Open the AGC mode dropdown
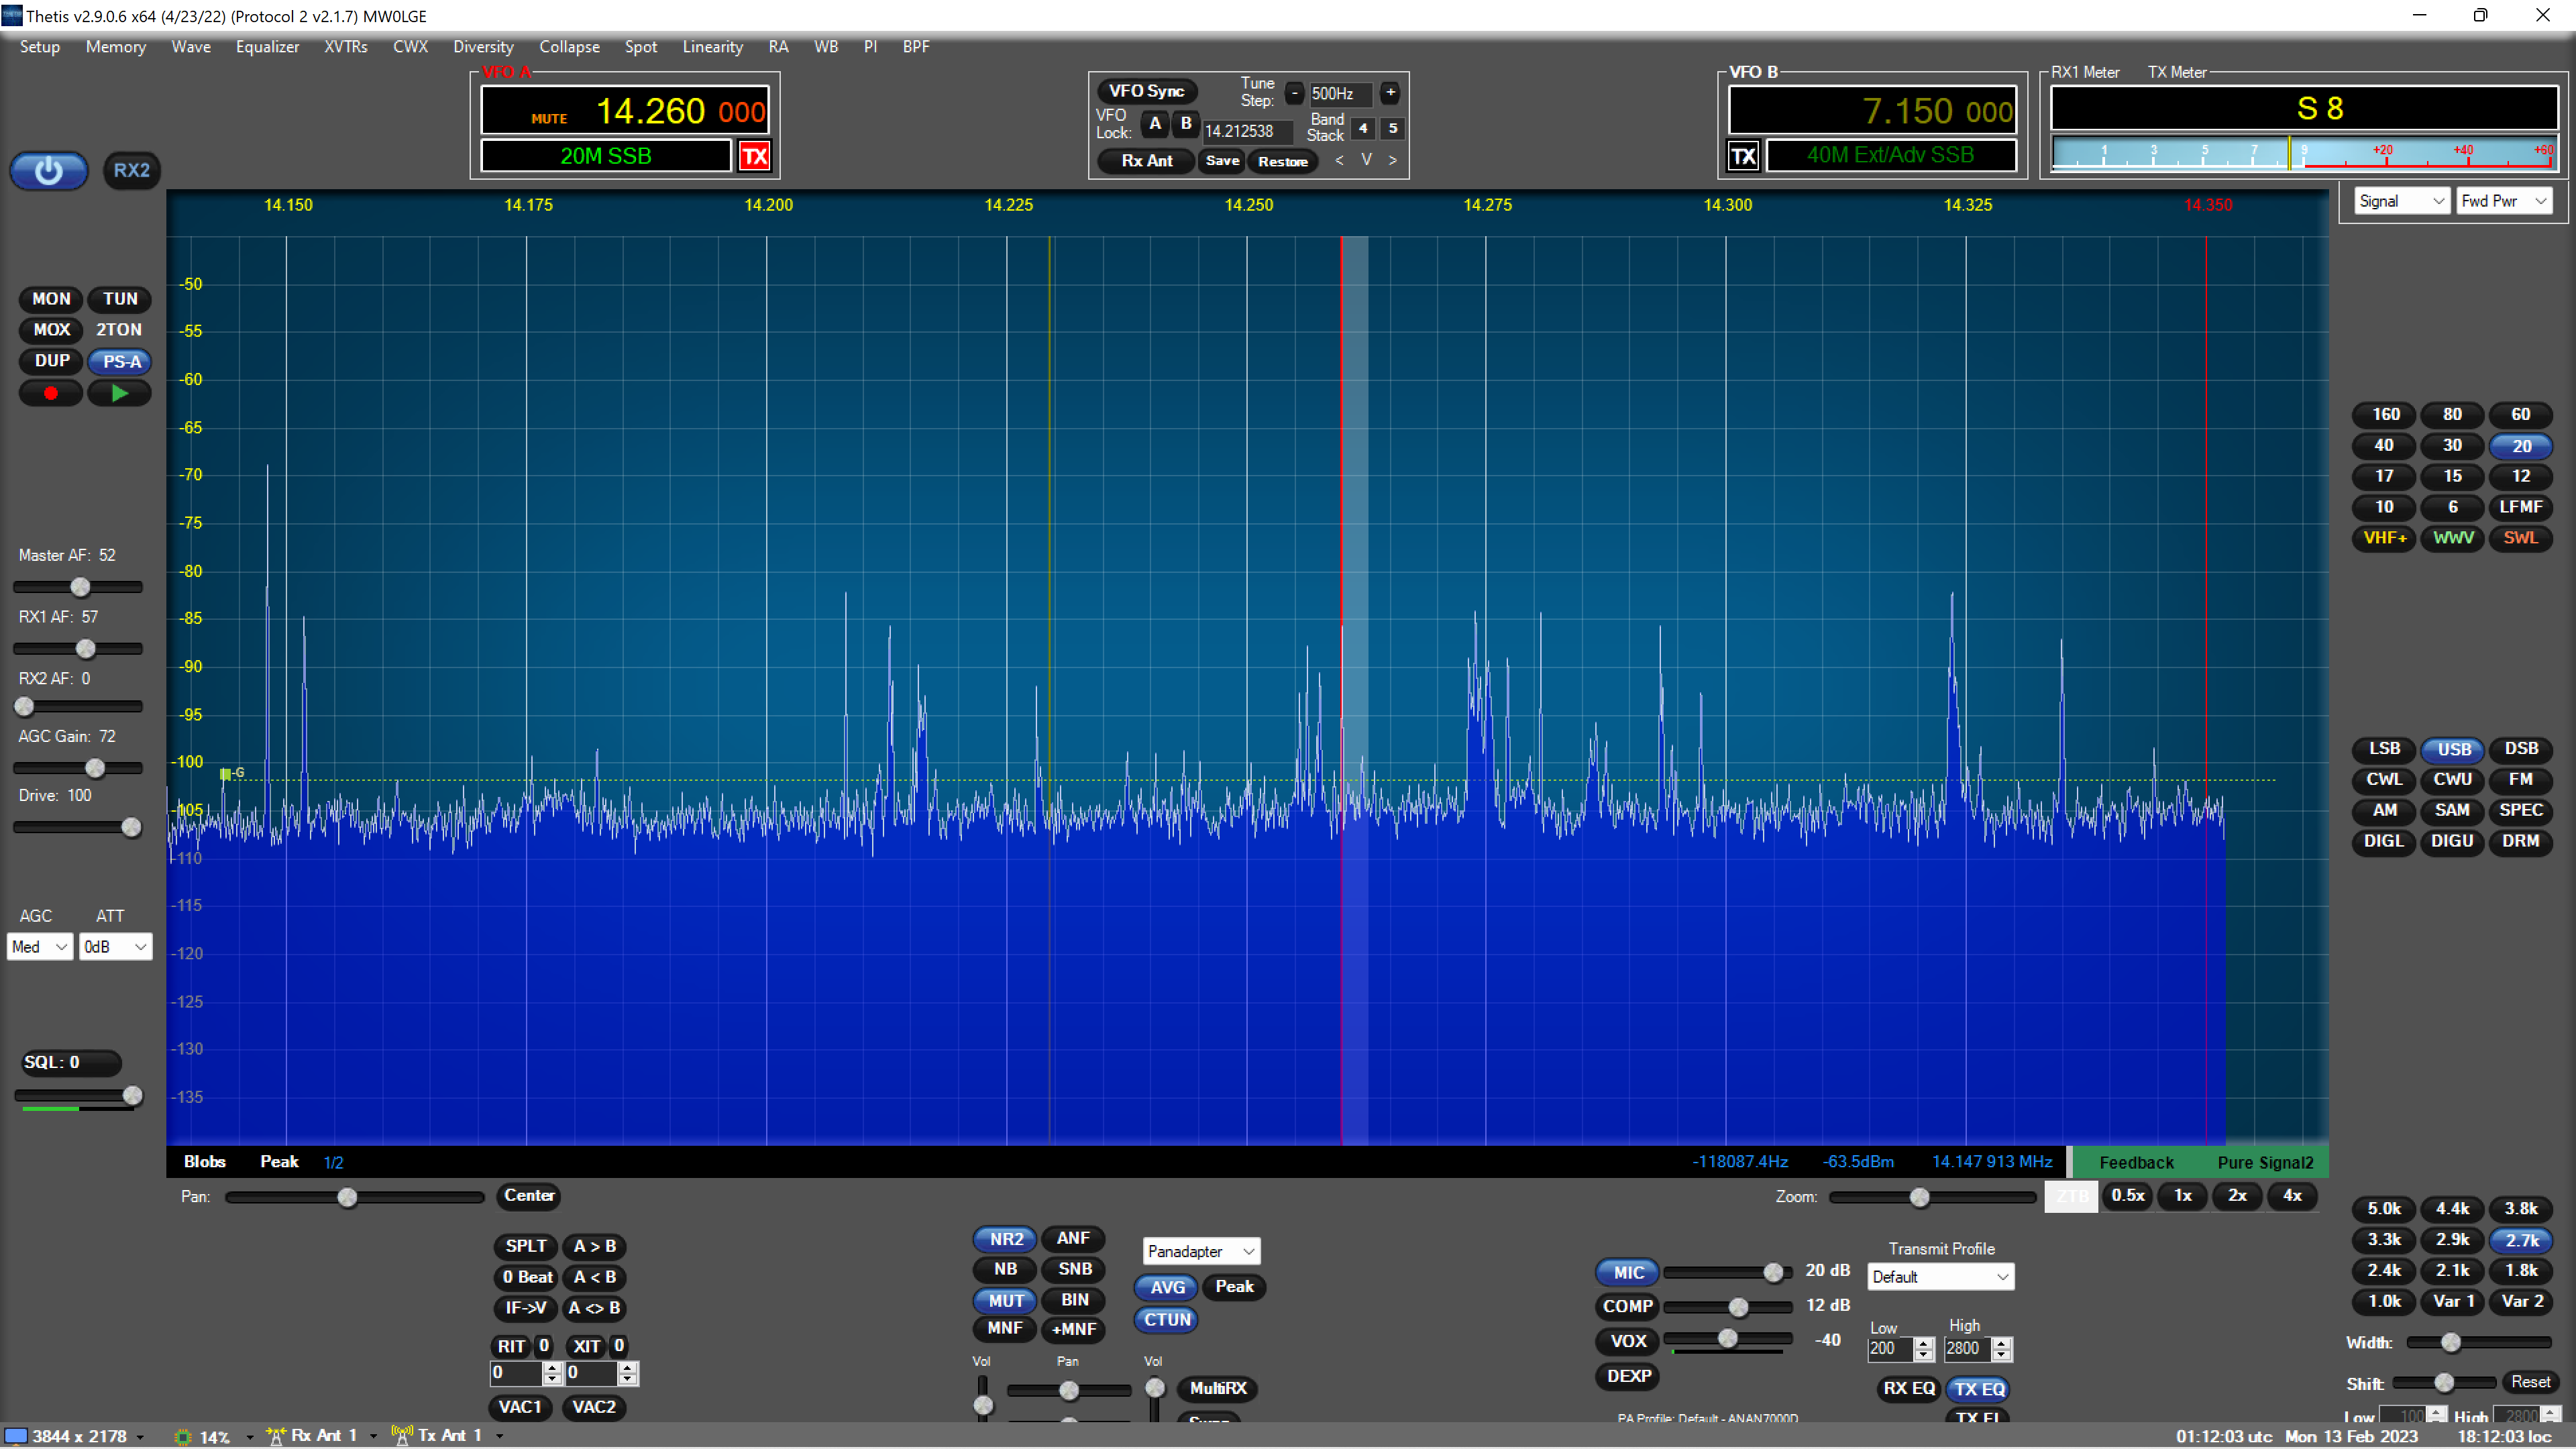This screenshot has height=1449, width=2576. coord(40,947)
